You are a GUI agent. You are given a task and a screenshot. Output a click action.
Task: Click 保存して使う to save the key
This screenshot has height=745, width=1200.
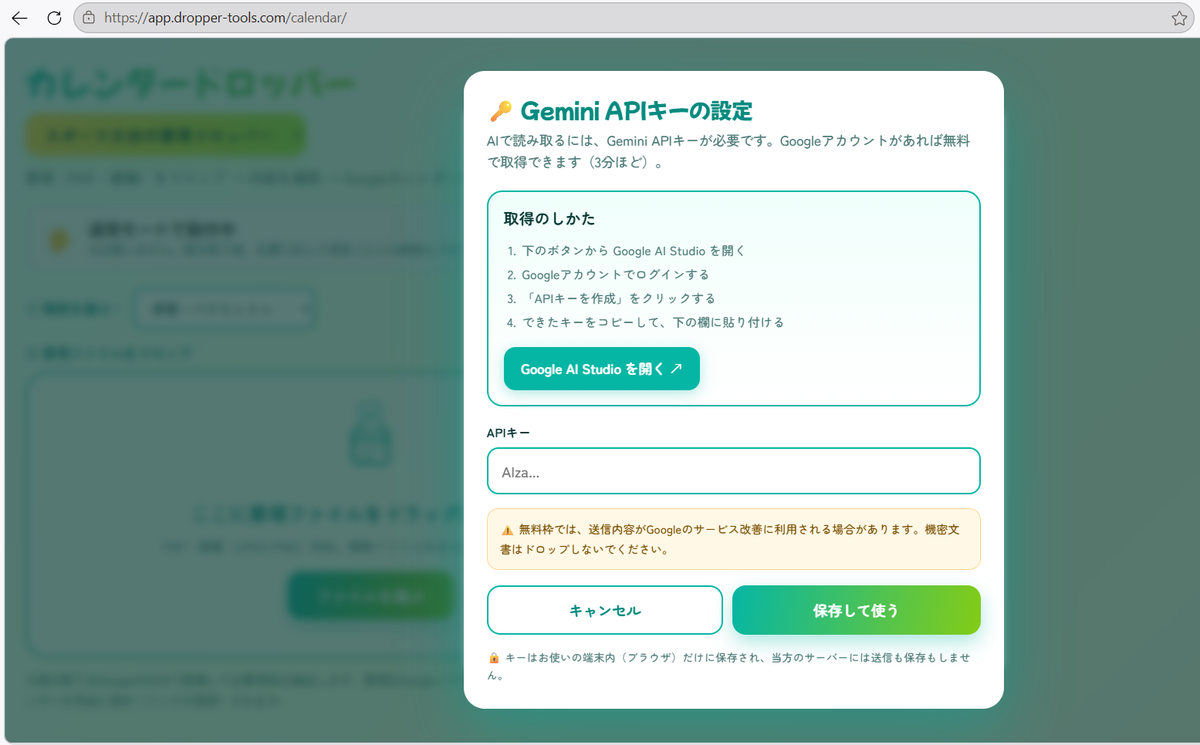856,610
